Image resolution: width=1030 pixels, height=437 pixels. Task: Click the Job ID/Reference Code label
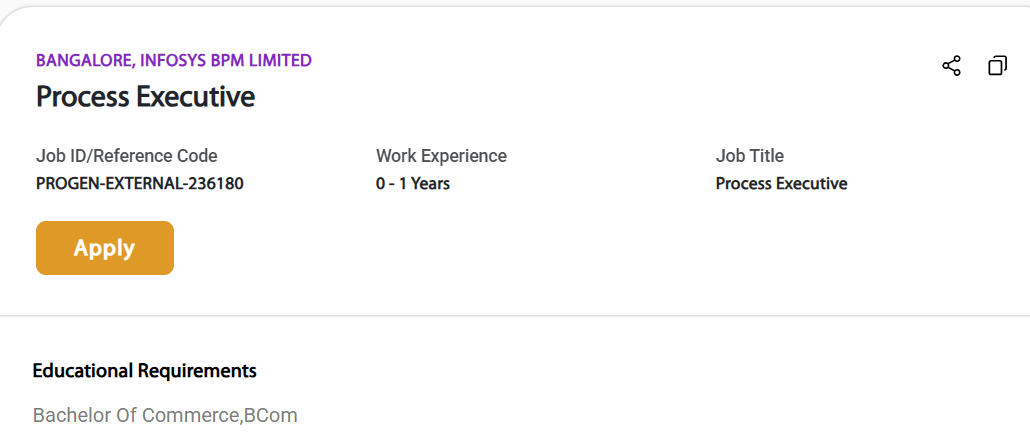click(x=126, y=156)
